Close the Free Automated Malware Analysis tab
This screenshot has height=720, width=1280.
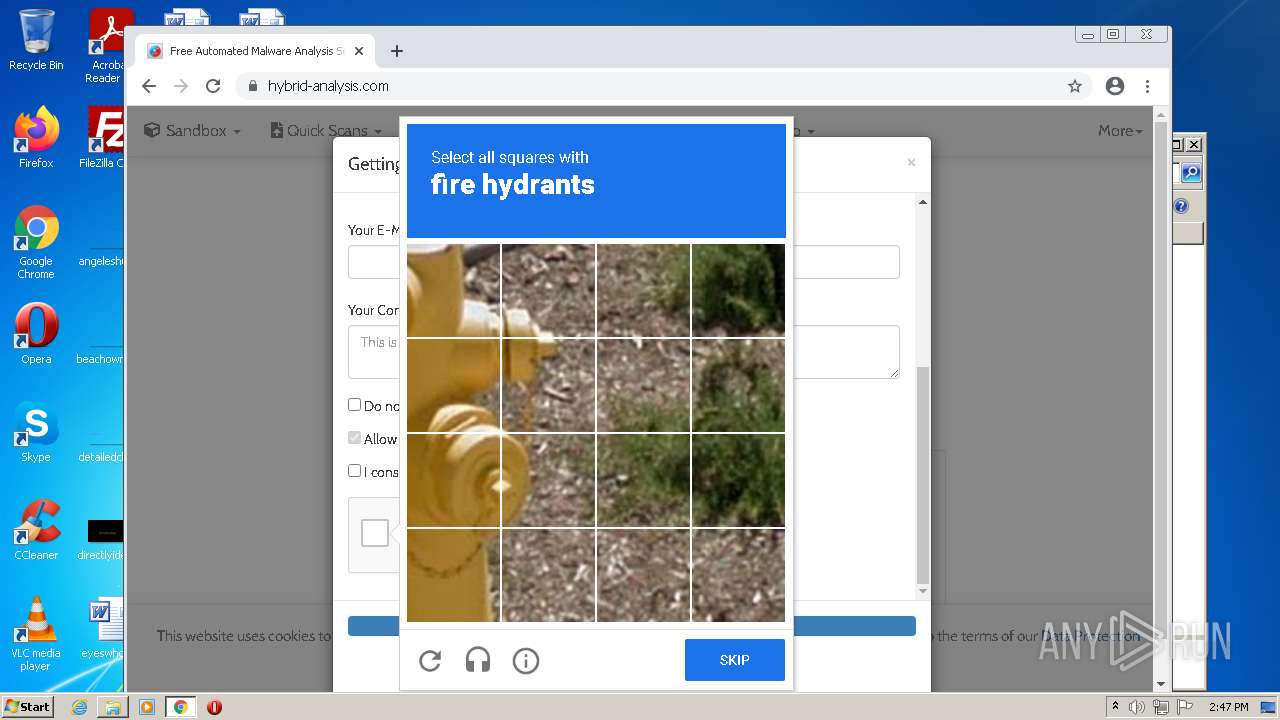[x=359, y=51]
